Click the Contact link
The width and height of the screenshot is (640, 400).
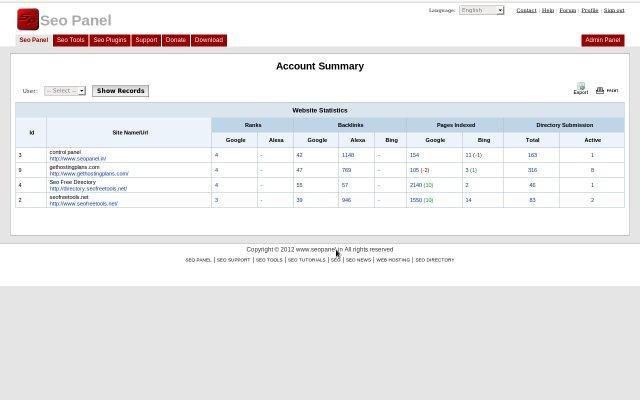526,10
